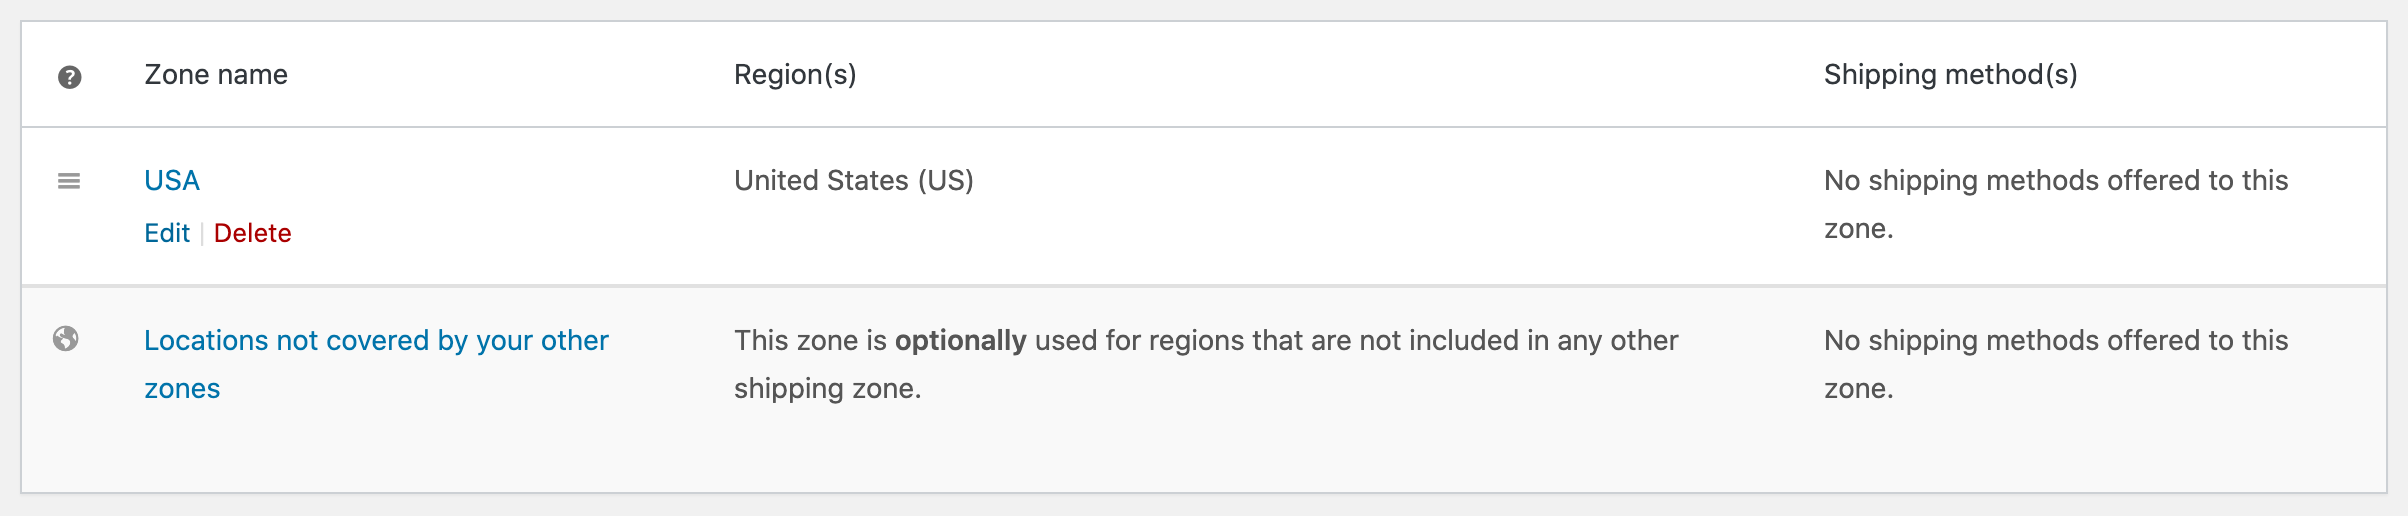
Task: Click the United States (US) region text
Action: point(853,181)
